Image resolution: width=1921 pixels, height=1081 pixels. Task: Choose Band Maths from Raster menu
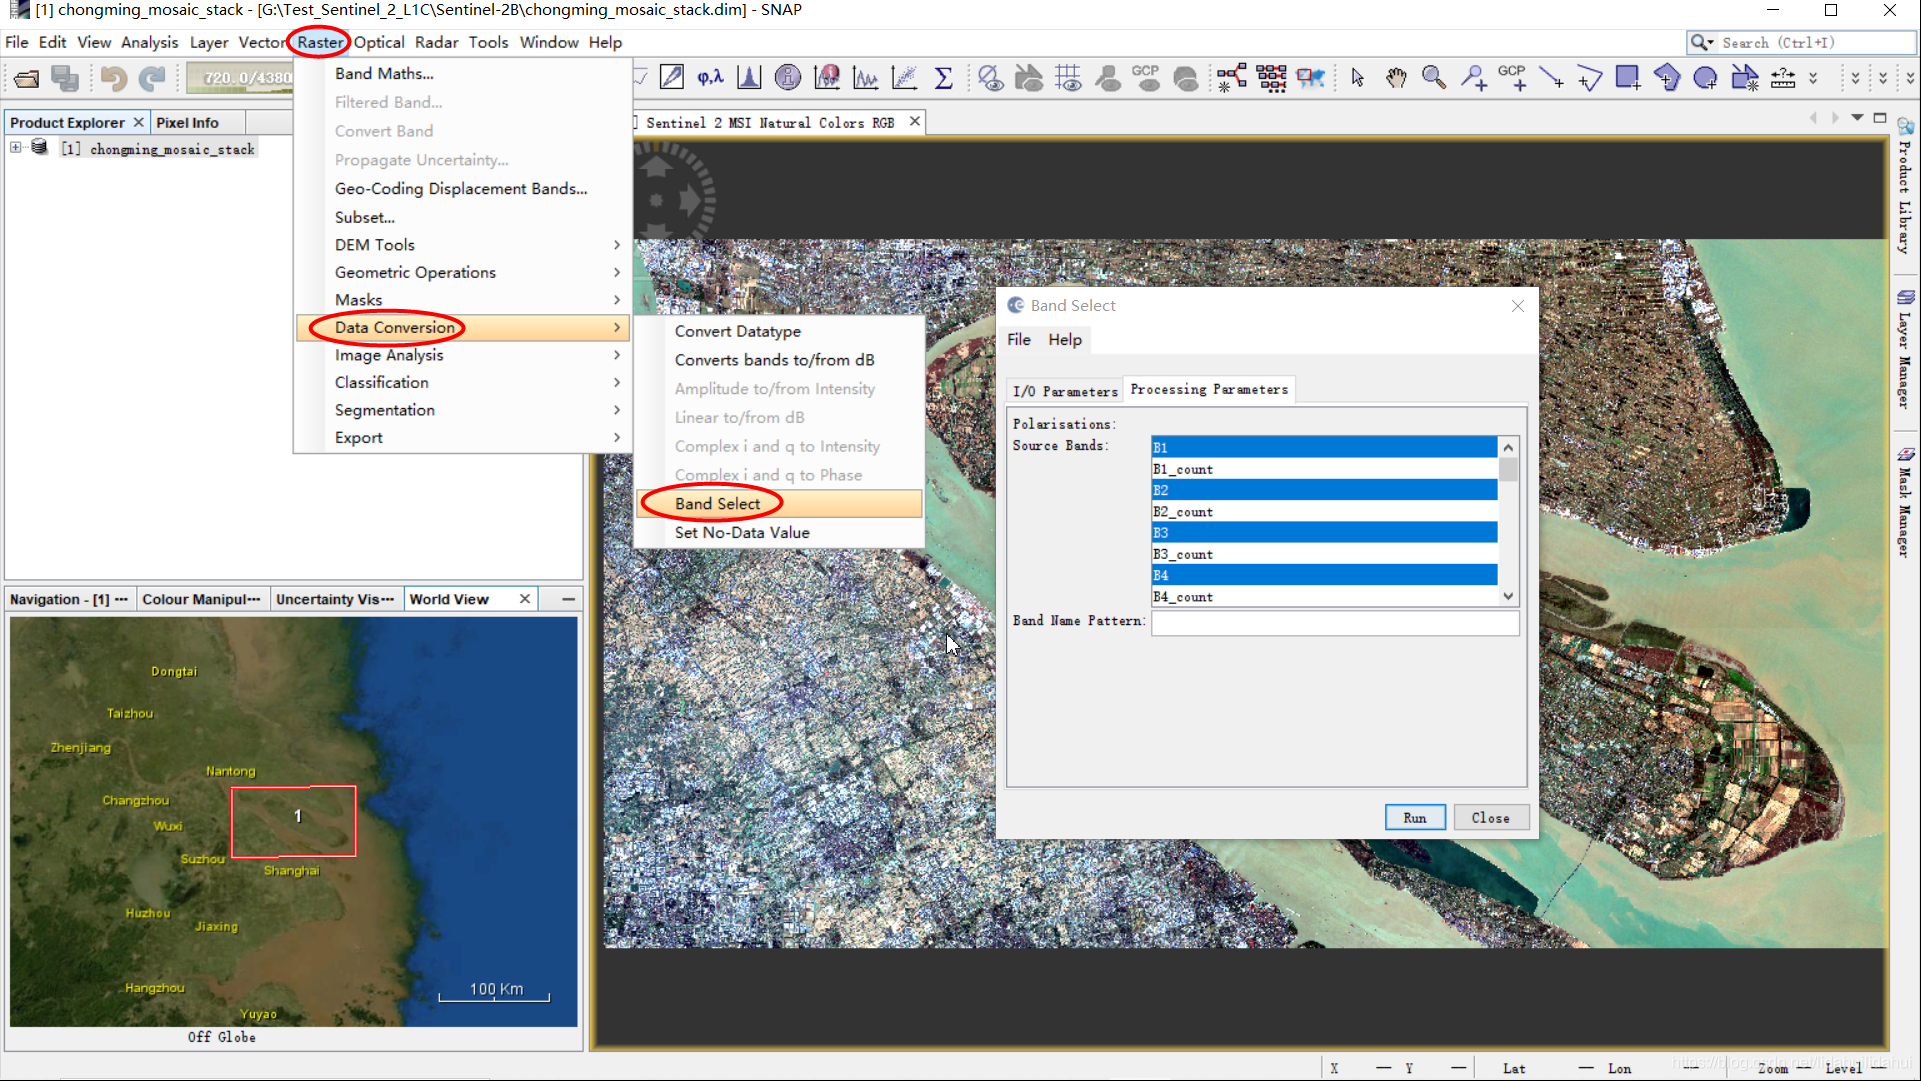[384, 73]
